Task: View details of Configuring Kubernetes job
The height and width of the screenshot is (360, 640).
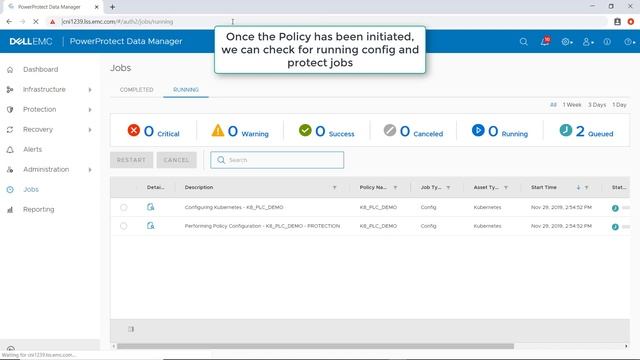Action: (x=151, y=207)
